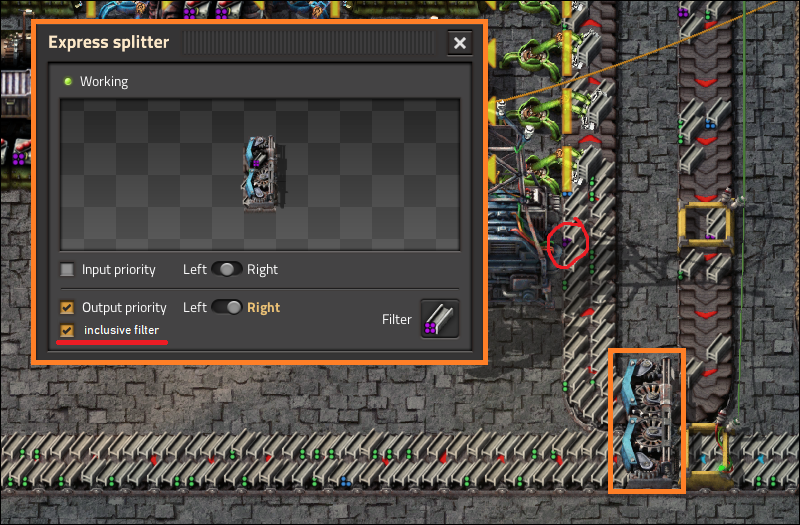
Task: Toggle the Output priority Left/Right switch
Action: [227, 307]
